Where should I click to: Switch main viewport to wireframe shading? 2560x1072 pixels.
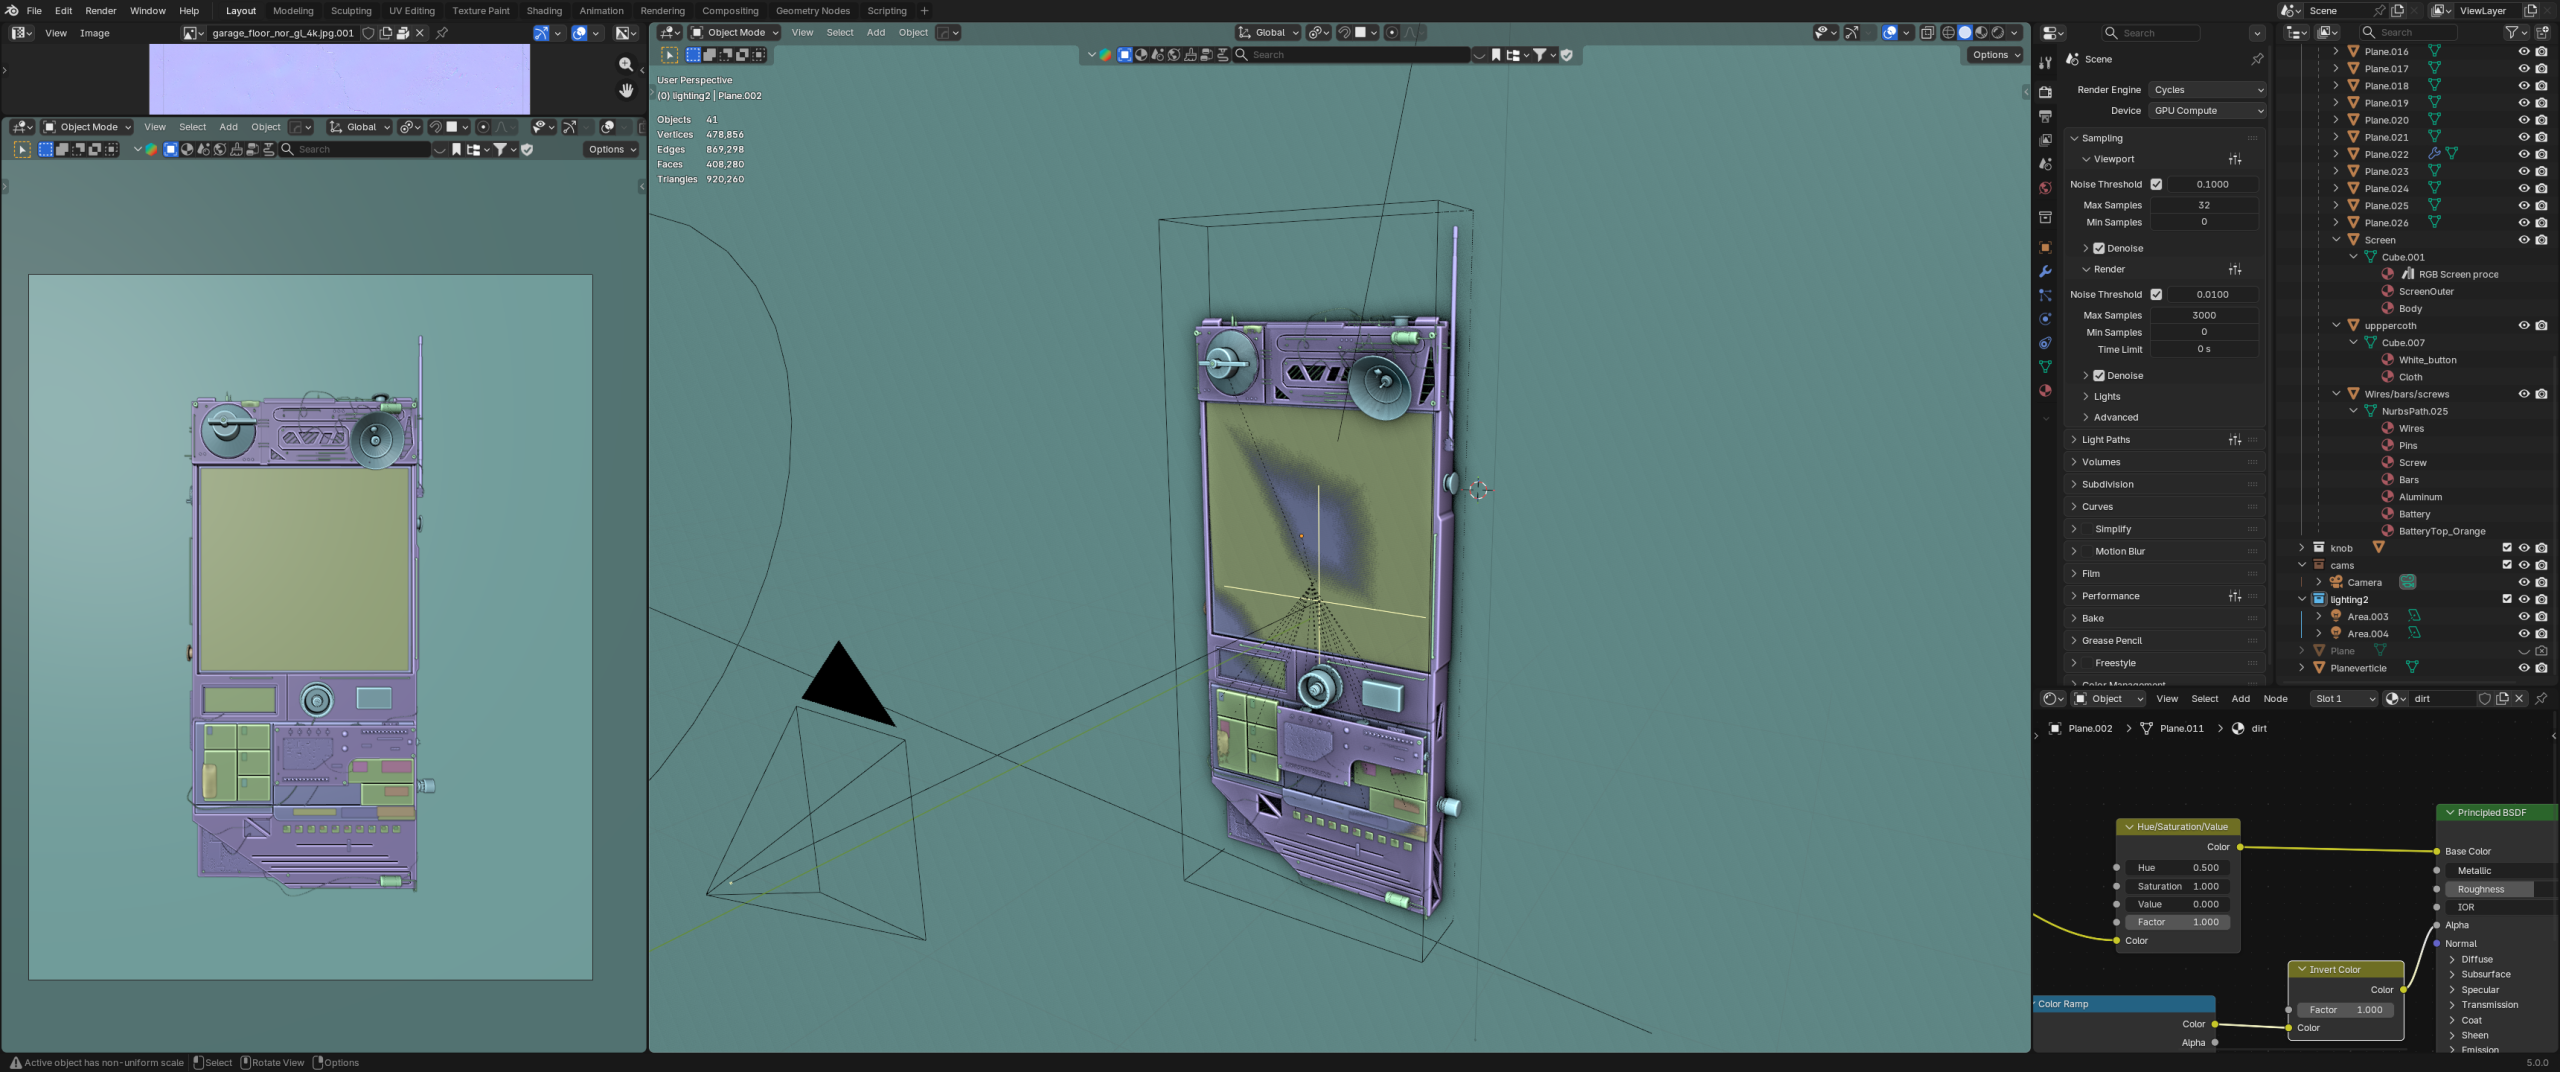[1948, 32]
